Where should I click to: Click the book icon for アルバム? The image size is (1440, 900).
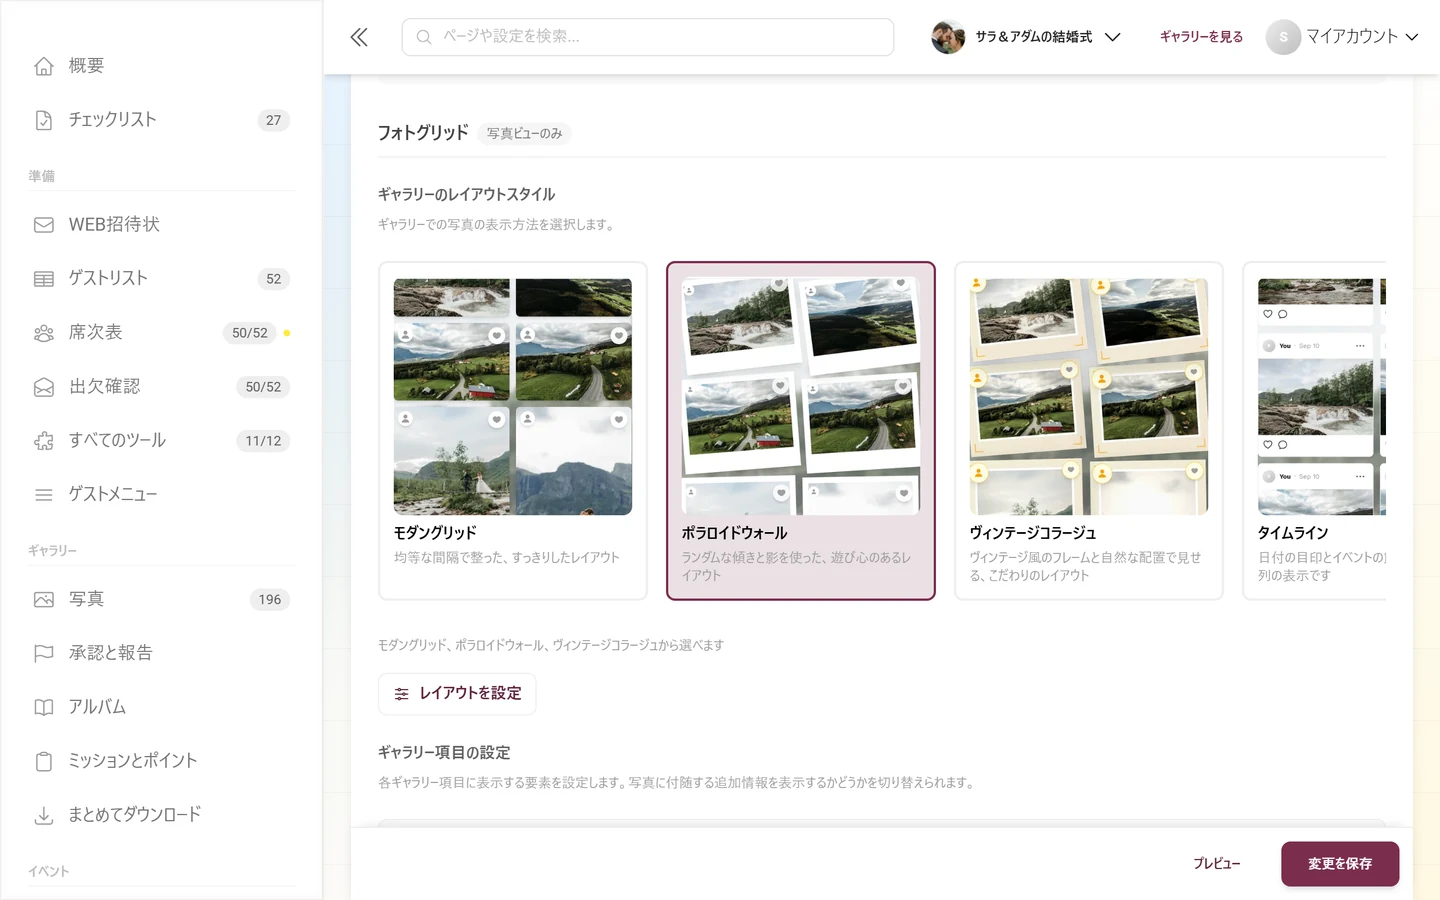44,708
